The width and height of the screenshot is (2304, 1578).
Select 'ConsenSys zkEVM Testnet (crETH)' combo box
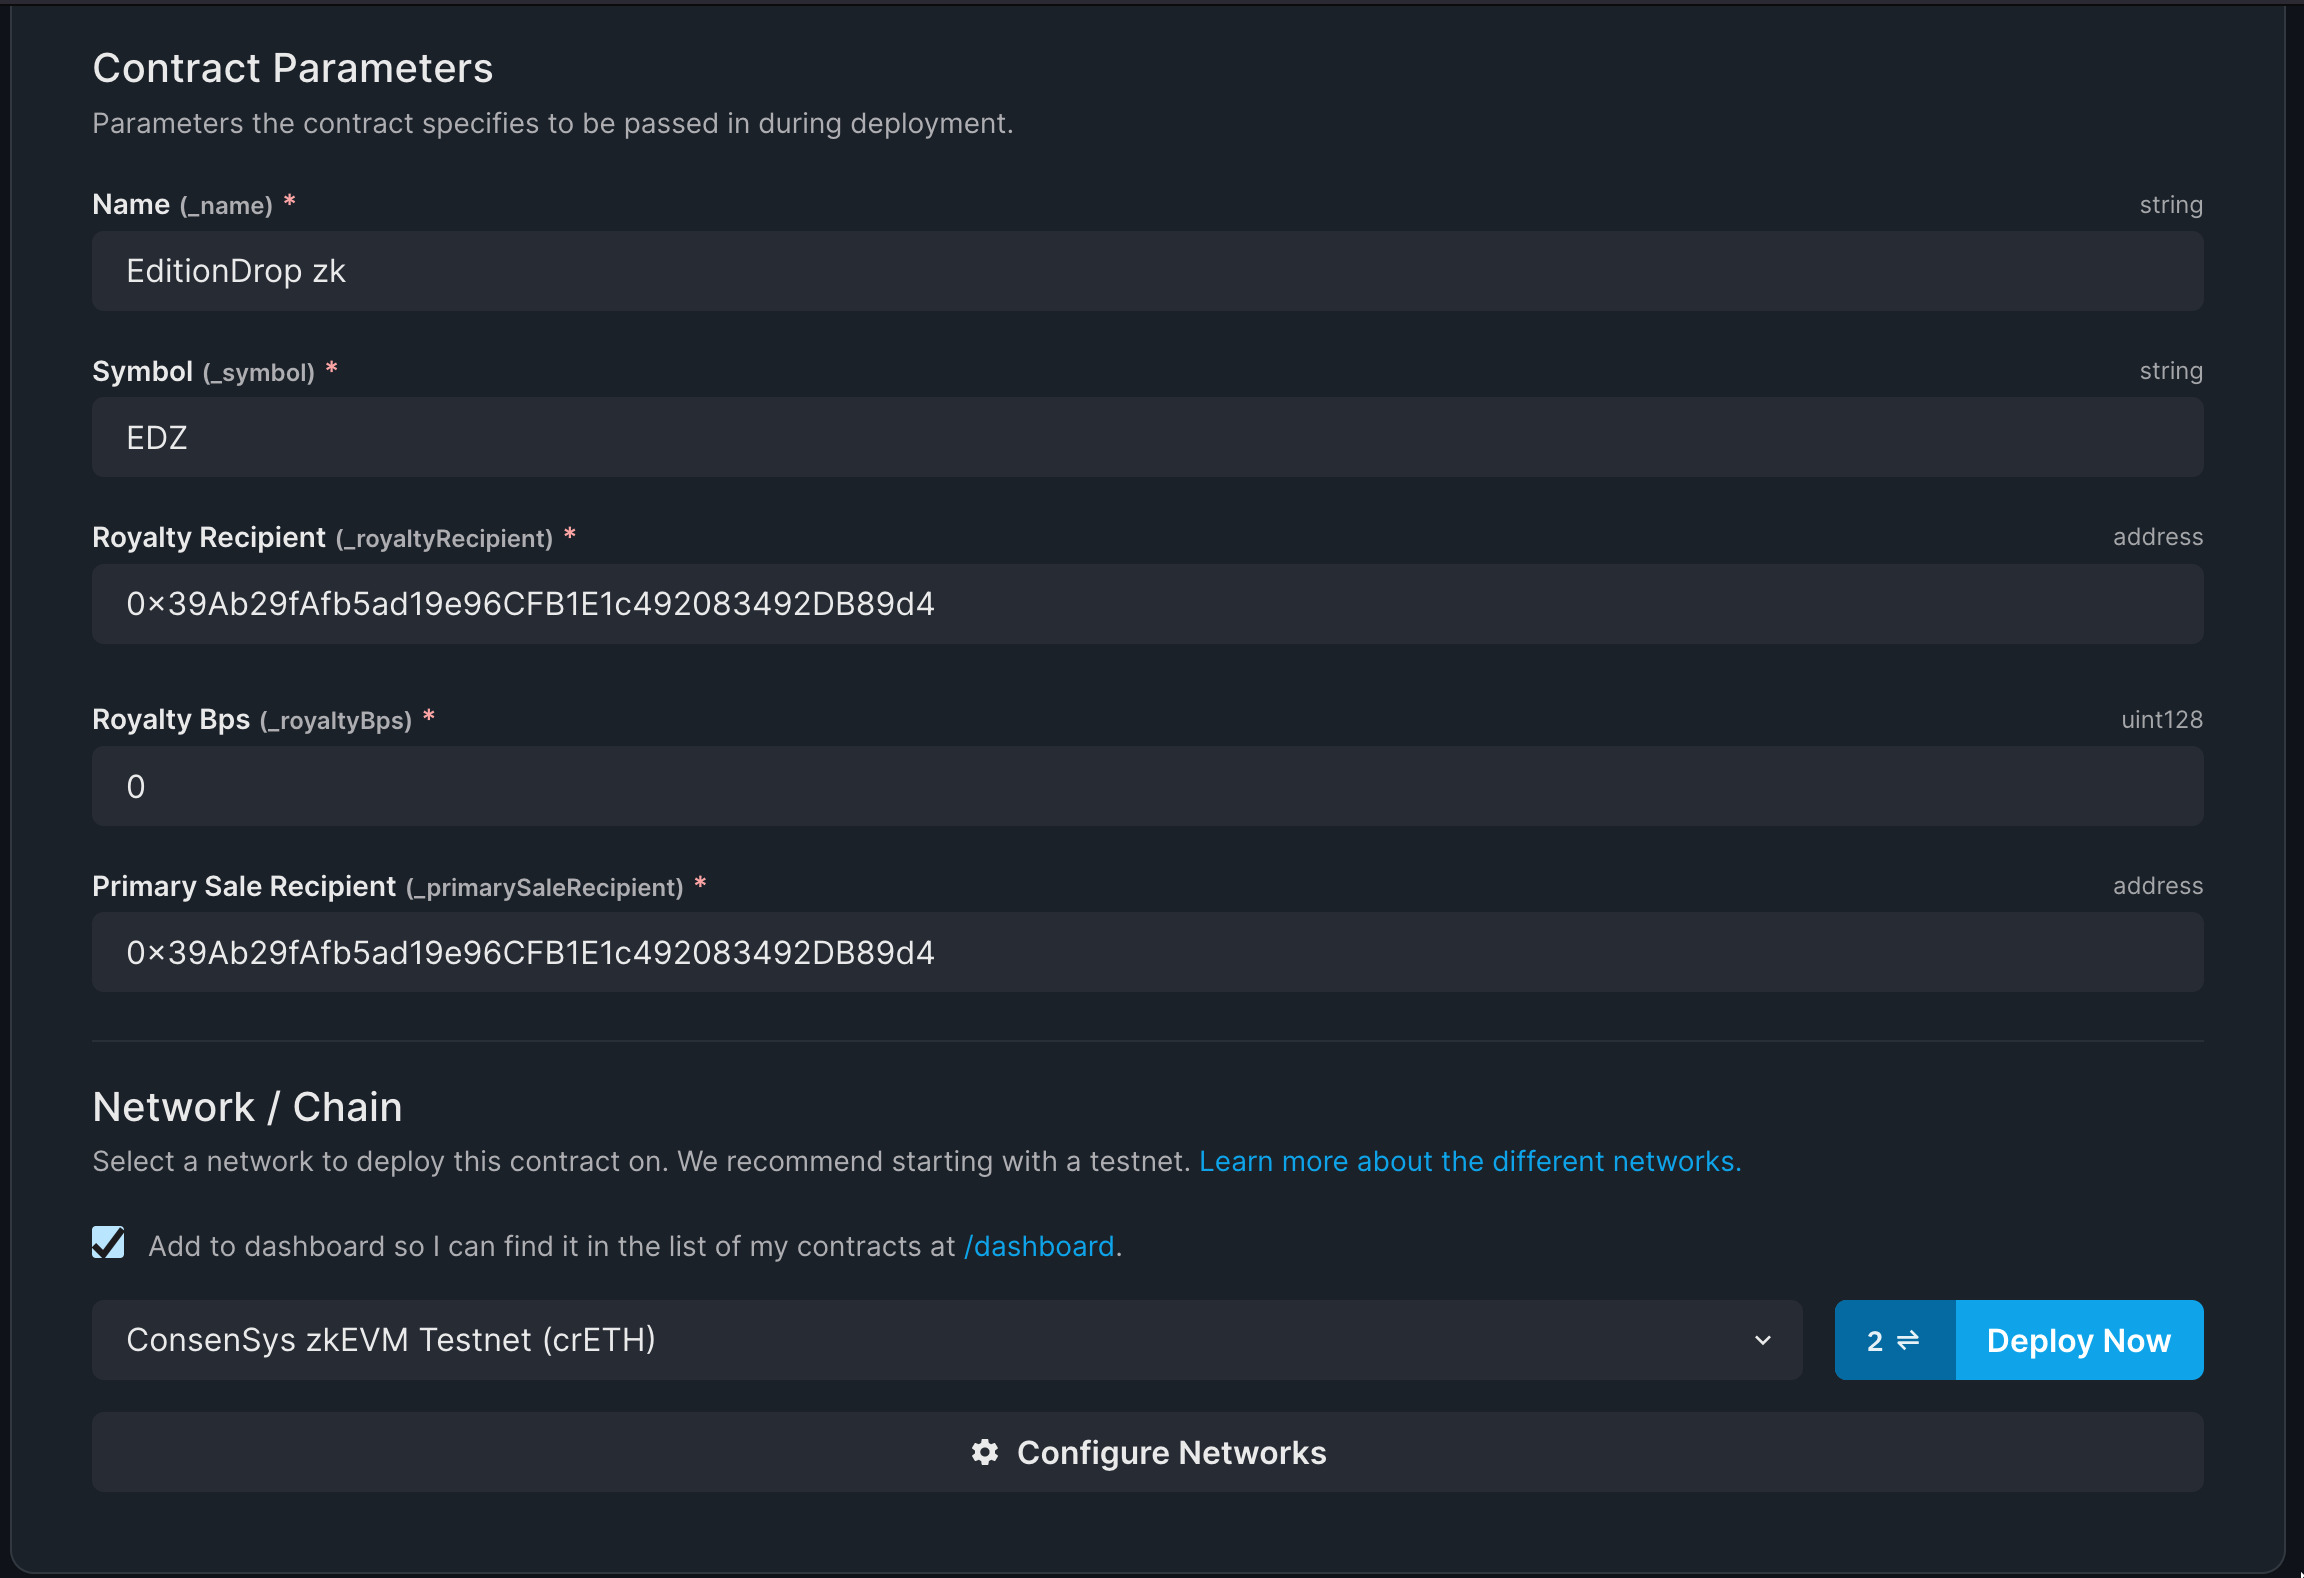945,1340
